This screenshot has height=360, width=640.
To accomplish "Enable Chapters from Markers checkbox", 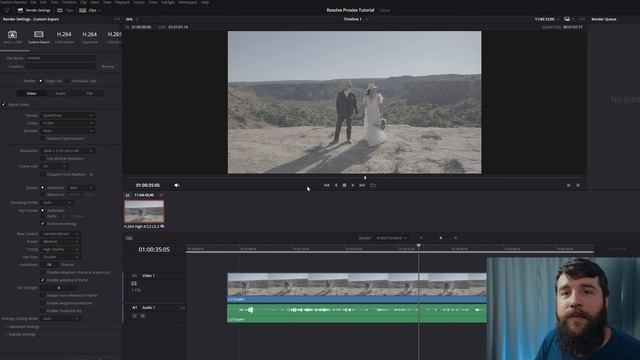I will [42, 174].
